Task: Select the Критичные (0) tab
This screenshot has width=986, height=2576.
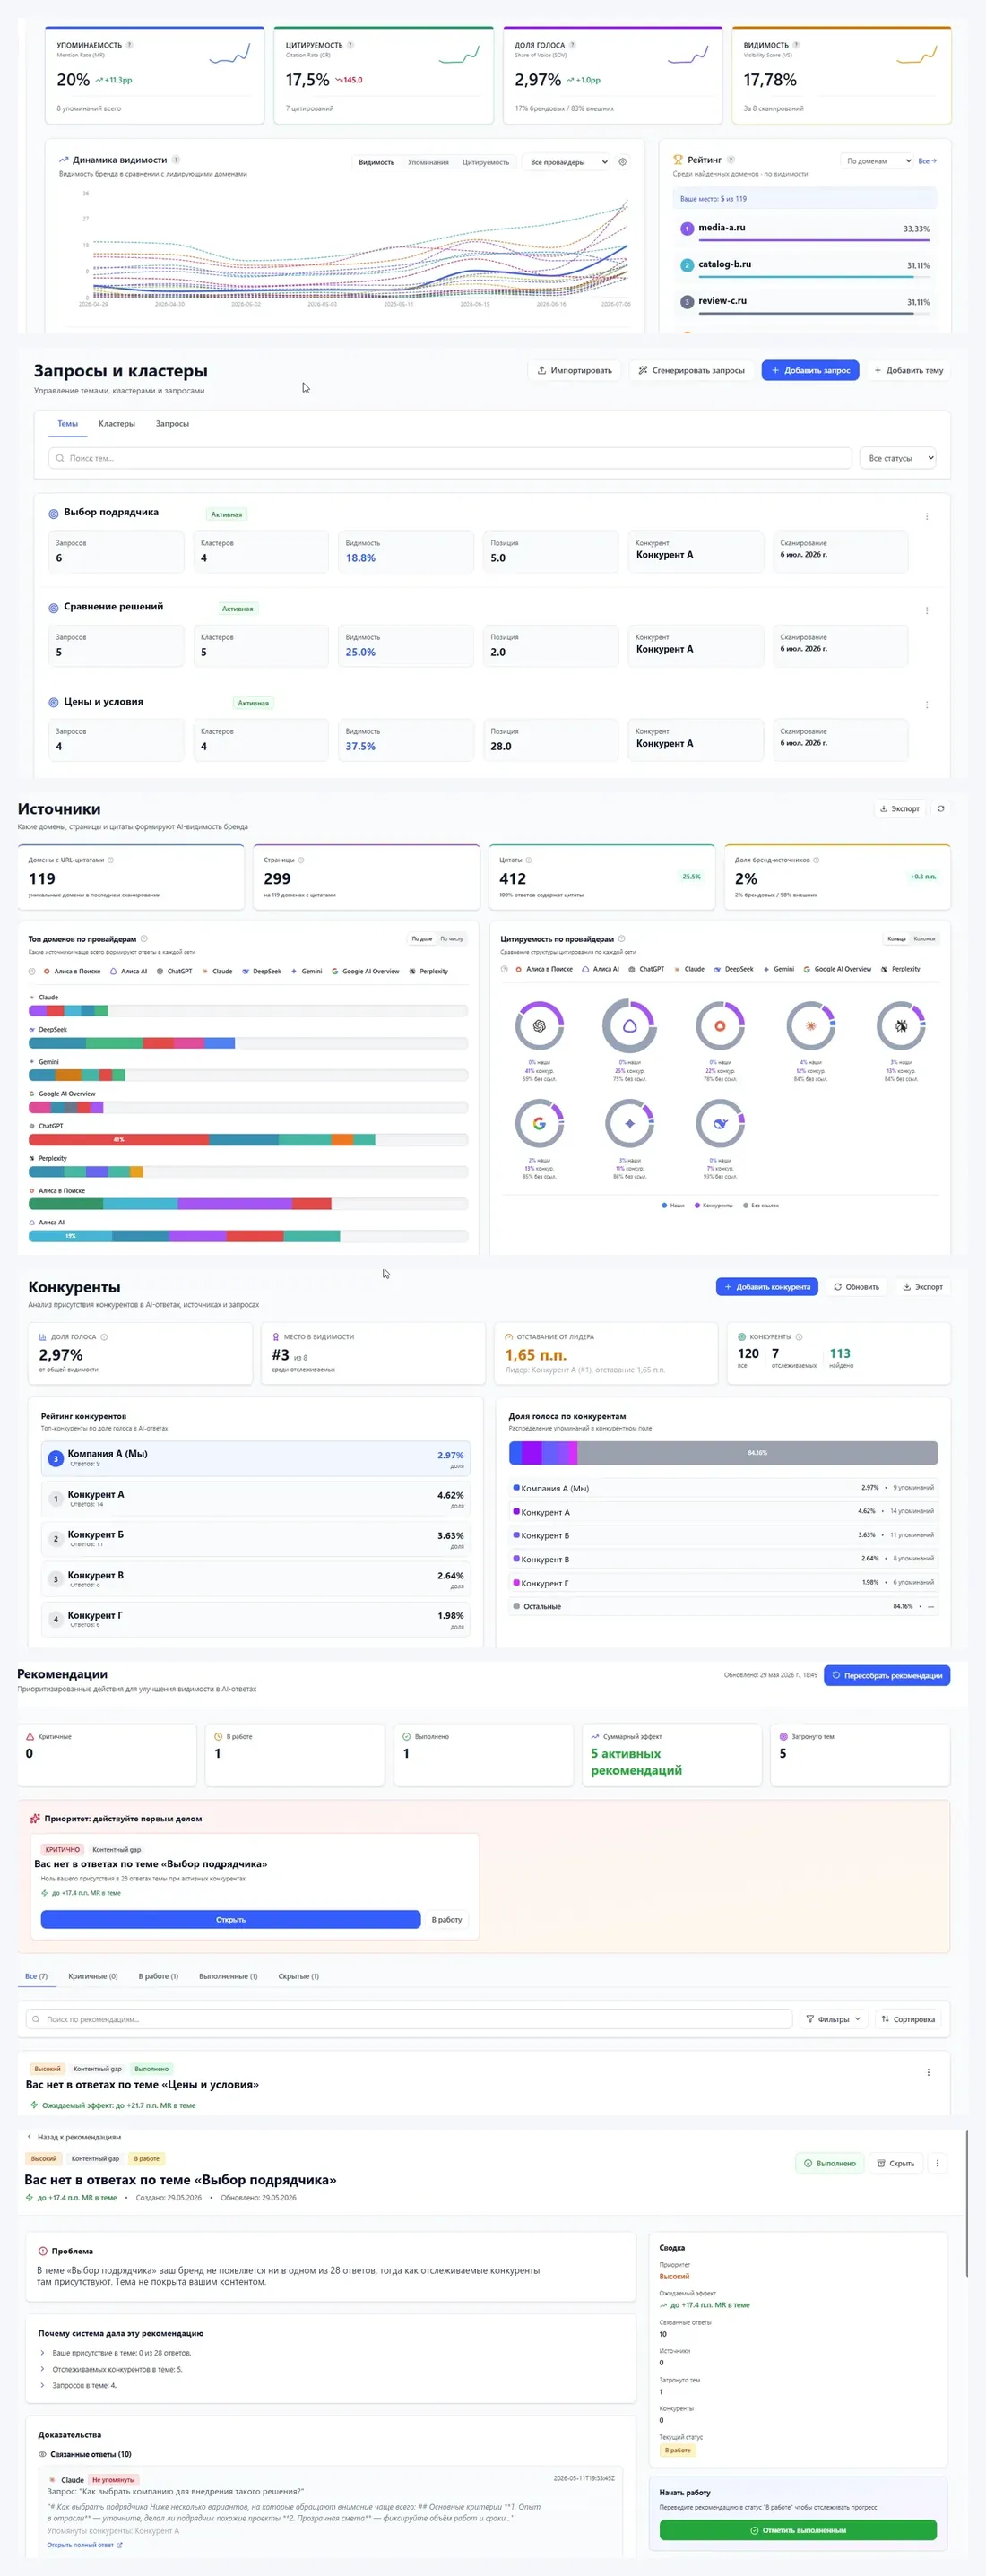Action: (x=93, y=1976)
